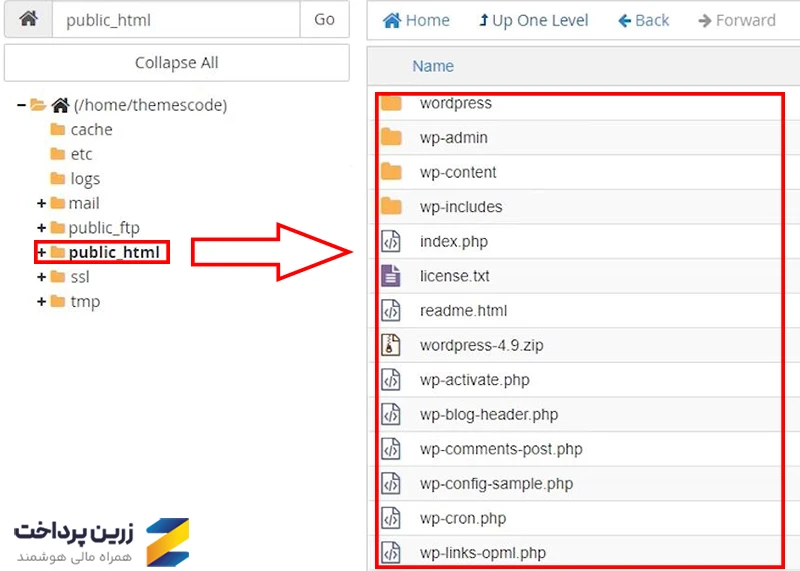Expand the public_ftp folder tree node
This screenshot has height=571, width=800.
pyautogui.click(x=41, y=228)
